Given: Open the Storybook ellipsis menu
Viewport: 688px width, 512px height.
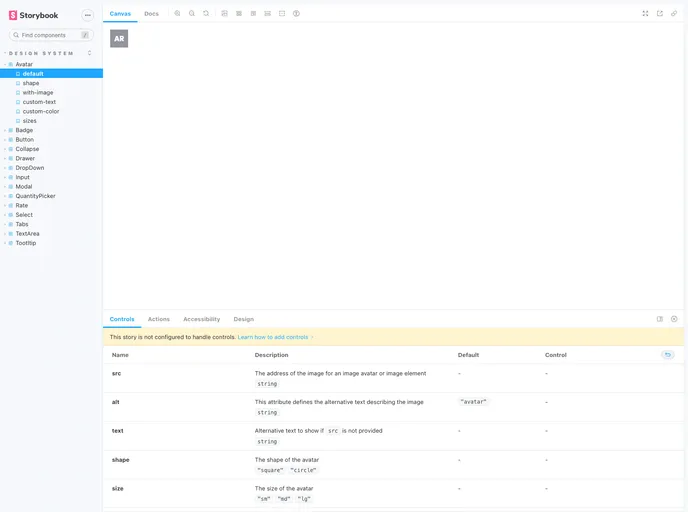Looking at the screenshot, I should click(x=88, y=15).
